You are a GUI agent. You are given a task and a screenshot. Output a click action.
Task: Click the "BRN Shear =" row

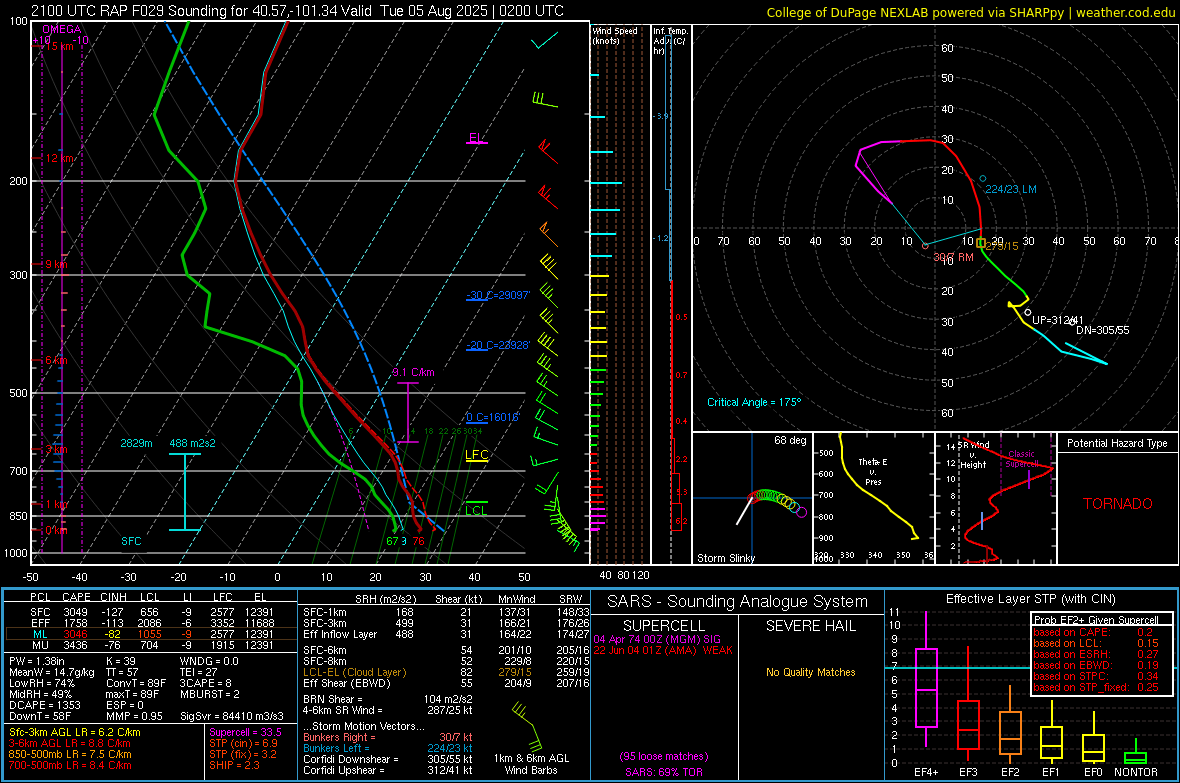pos(388,699)
